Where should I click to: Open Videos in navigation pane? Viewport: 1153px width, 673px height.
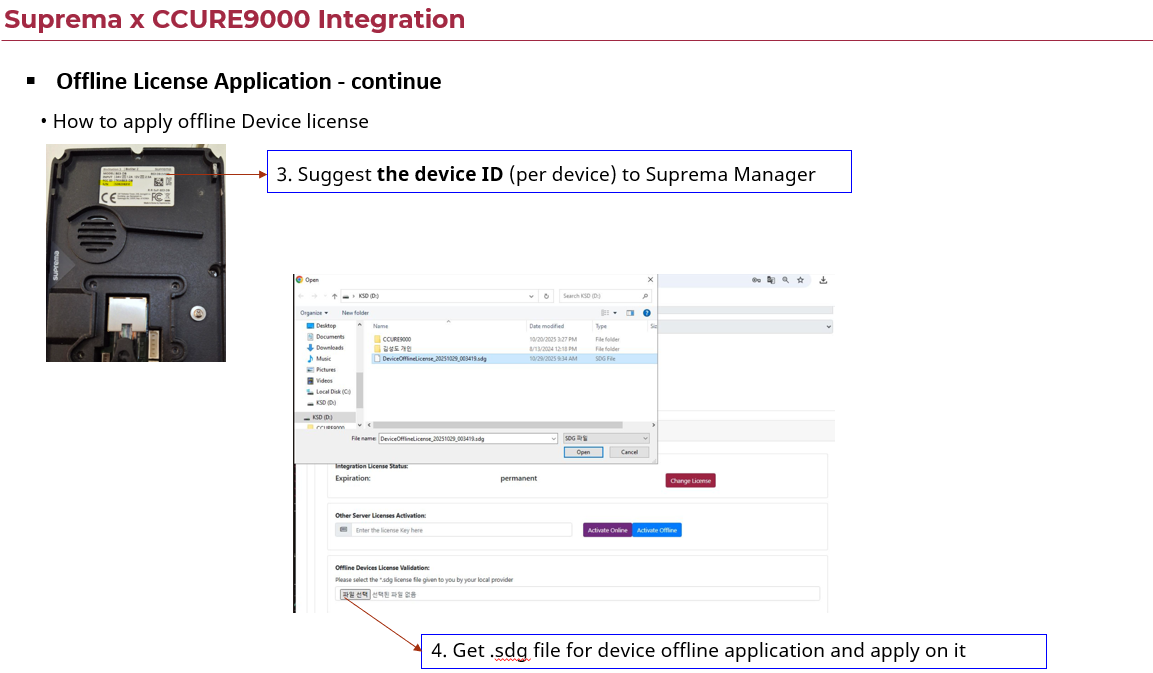320,381
